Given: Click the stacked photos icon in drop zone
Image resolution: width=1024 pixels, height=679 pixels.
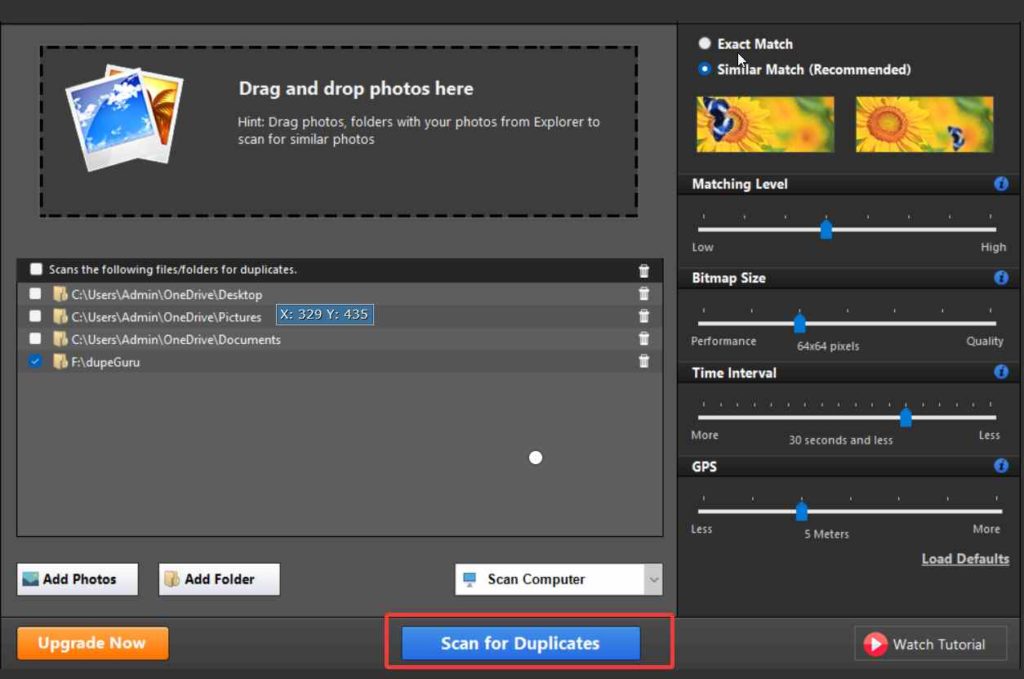Looking at the screenshot, I should (x=124, y=118).
